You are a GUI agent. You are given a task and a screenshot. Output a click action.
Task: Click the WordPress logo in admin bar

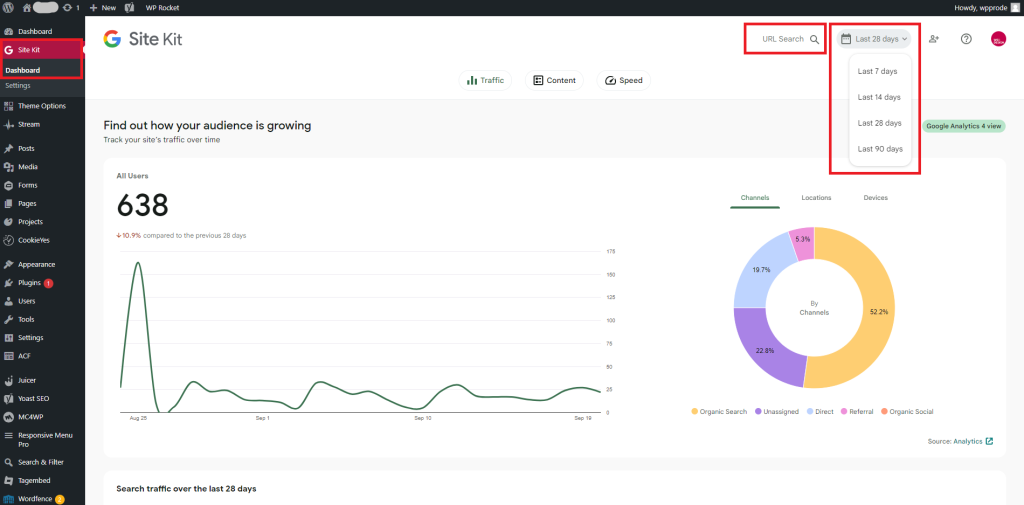(x=8, y=7)
